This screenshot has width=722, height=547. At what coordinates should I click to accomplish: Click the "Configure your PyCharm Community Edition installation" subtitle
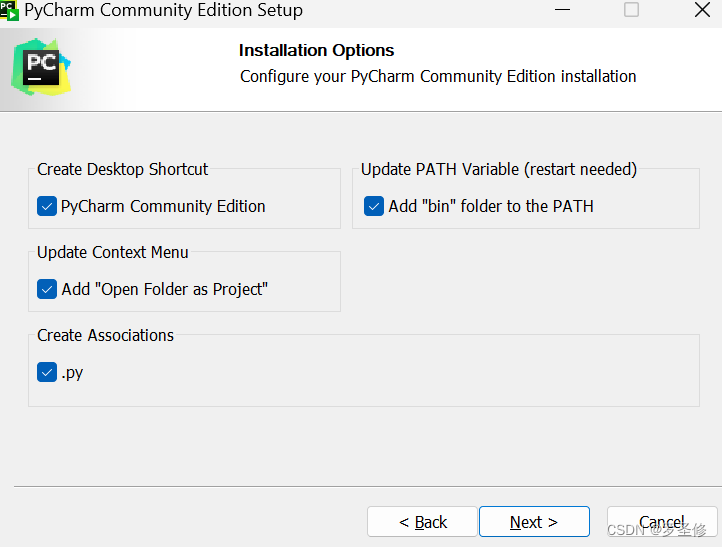tap(438, 76)
